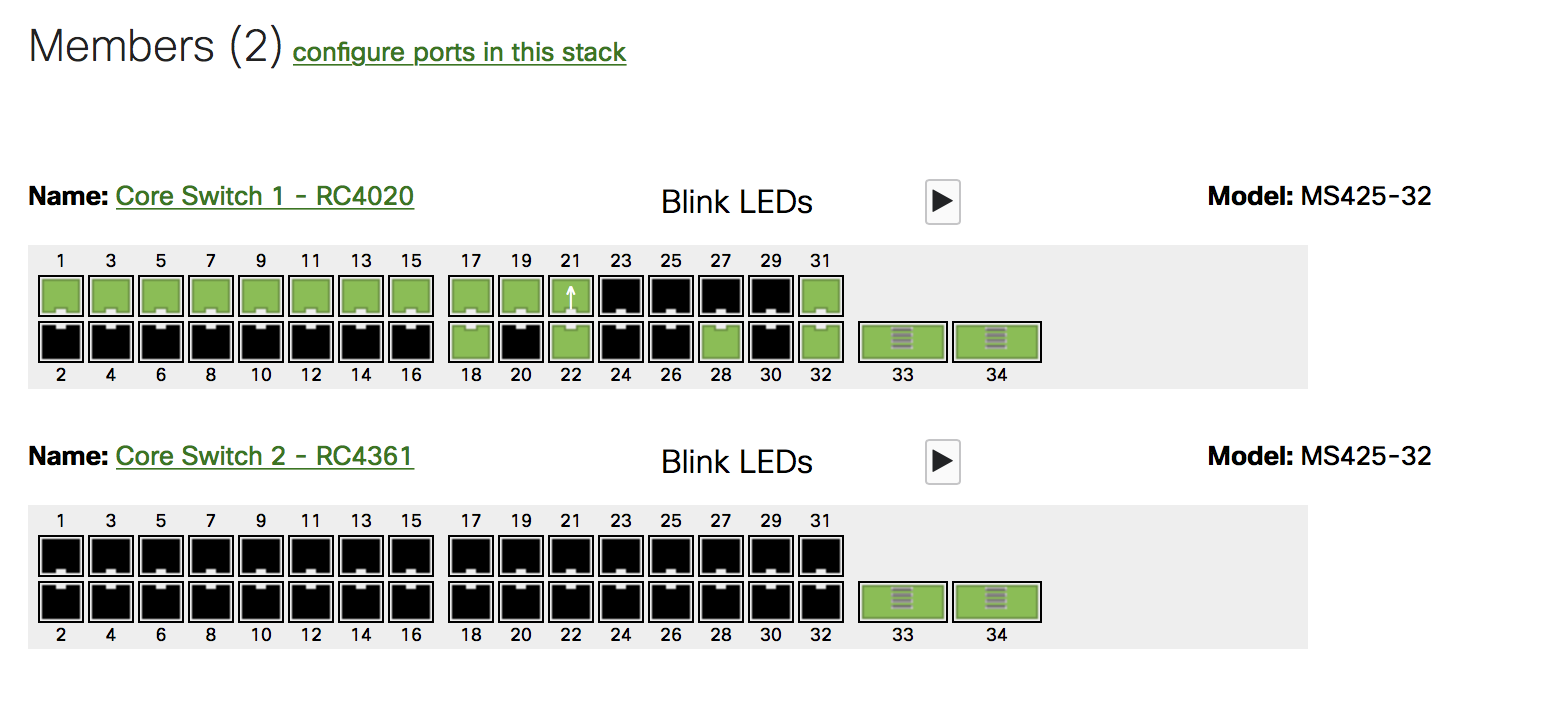Select port 22 on Core Switch 2

(x=571, y=601)
